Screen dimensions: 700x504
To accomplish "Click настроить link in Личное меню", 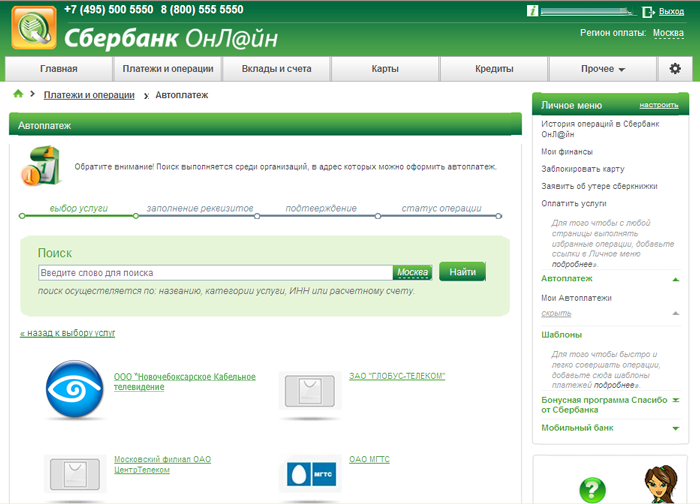I will point(658,105).
